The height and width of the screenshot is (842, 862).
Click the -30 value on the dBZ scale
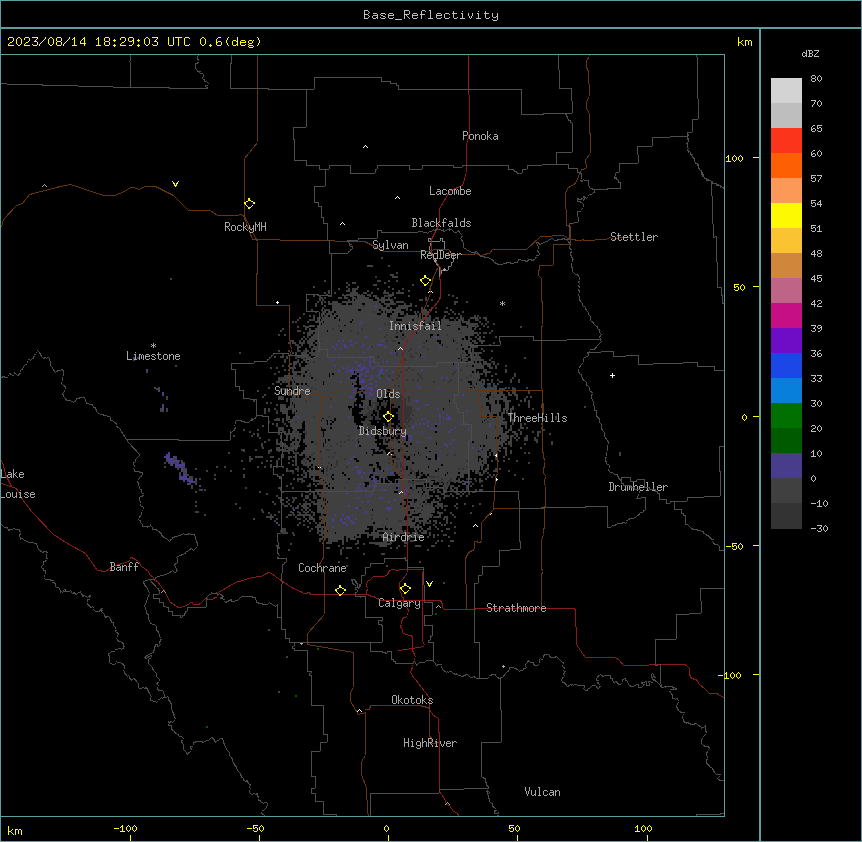[819, 528]
